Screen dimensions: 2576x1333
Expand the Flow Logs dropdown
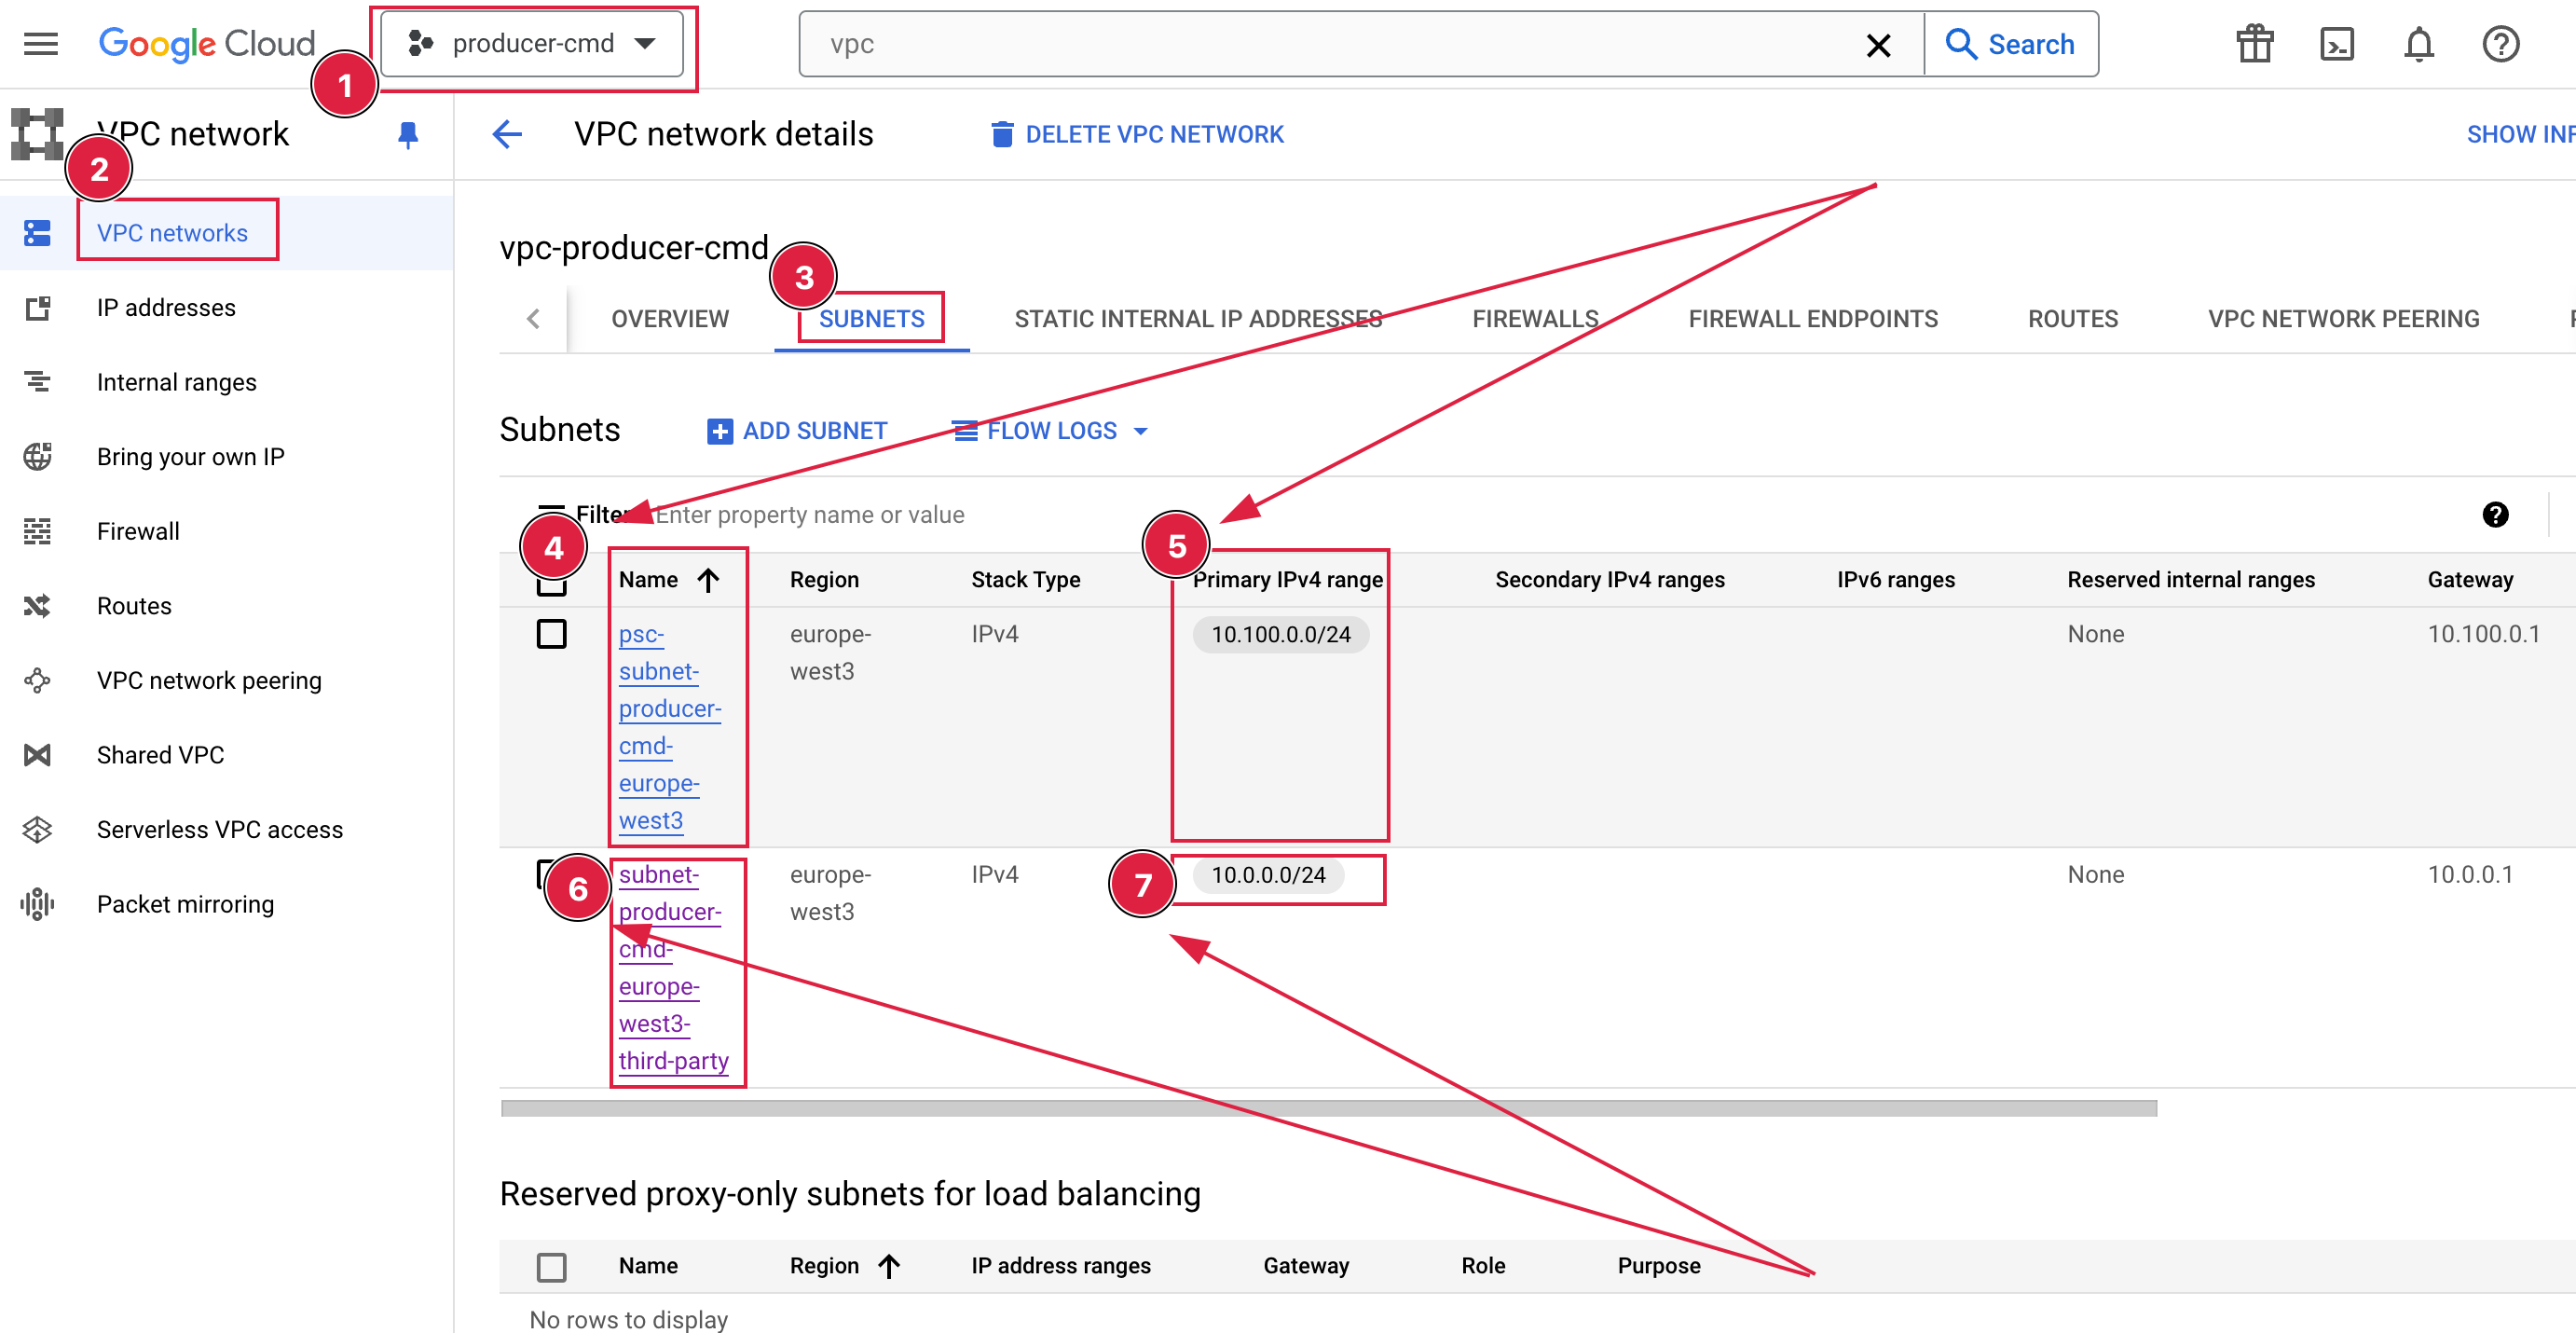[x=1050, y=431]
